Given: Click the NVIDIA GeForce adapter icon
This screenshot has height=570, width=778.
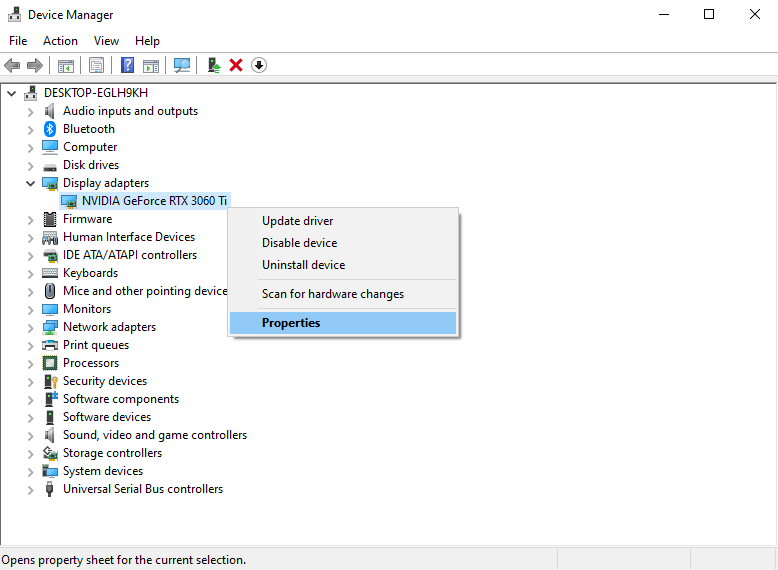Looking at the screenshot, I should click(69, 201).
